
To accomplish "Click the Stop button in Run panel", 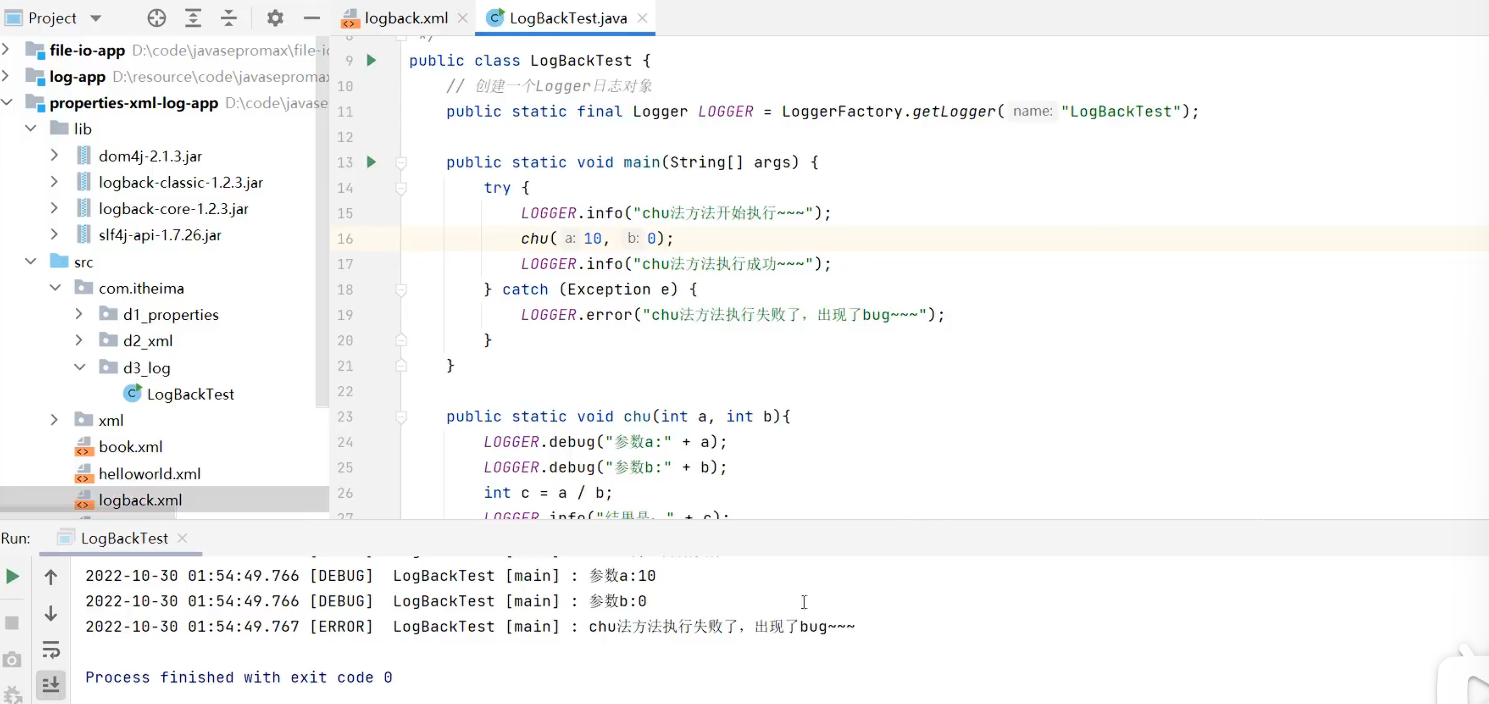I will click(12, 623).
